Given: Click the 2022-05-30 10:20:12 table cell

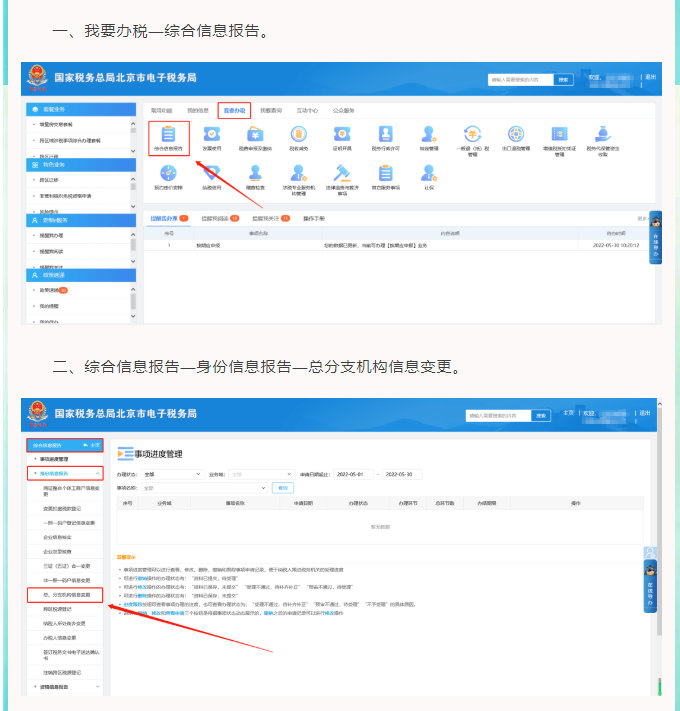Looking at the screenshot, I should [x=616, y=245].
